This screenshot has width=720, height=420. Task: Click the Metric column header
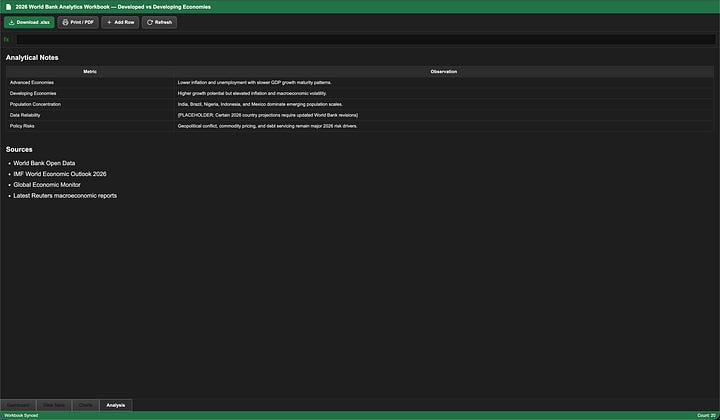click(x=90, y=72)
